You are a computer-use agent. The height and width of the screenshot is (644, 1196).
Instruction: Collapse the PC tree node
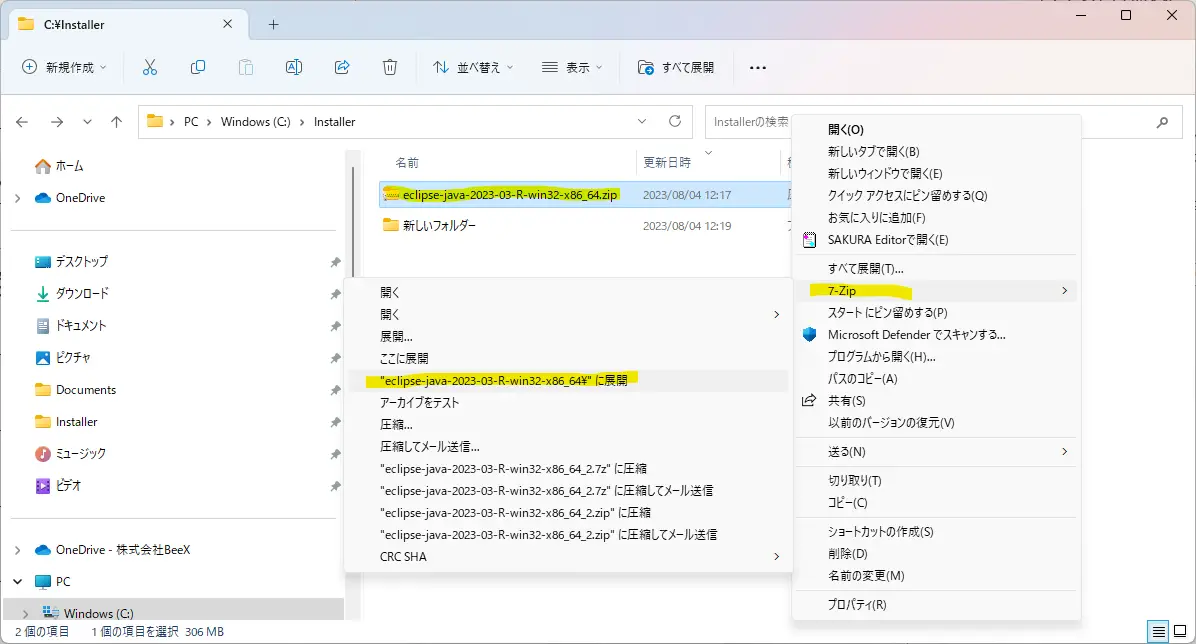[18, 582]
